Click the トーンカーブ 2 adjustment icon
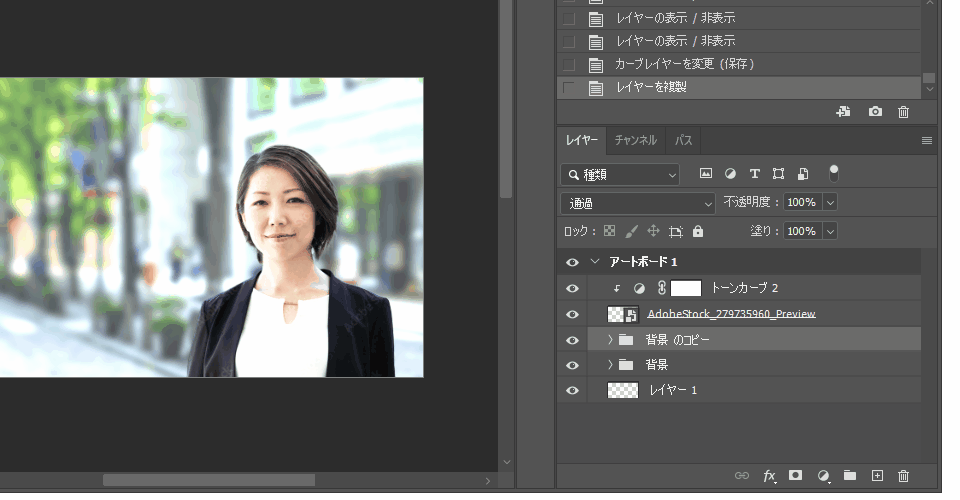Viewport: 960px width, 500px height. [x=639, y=288]
